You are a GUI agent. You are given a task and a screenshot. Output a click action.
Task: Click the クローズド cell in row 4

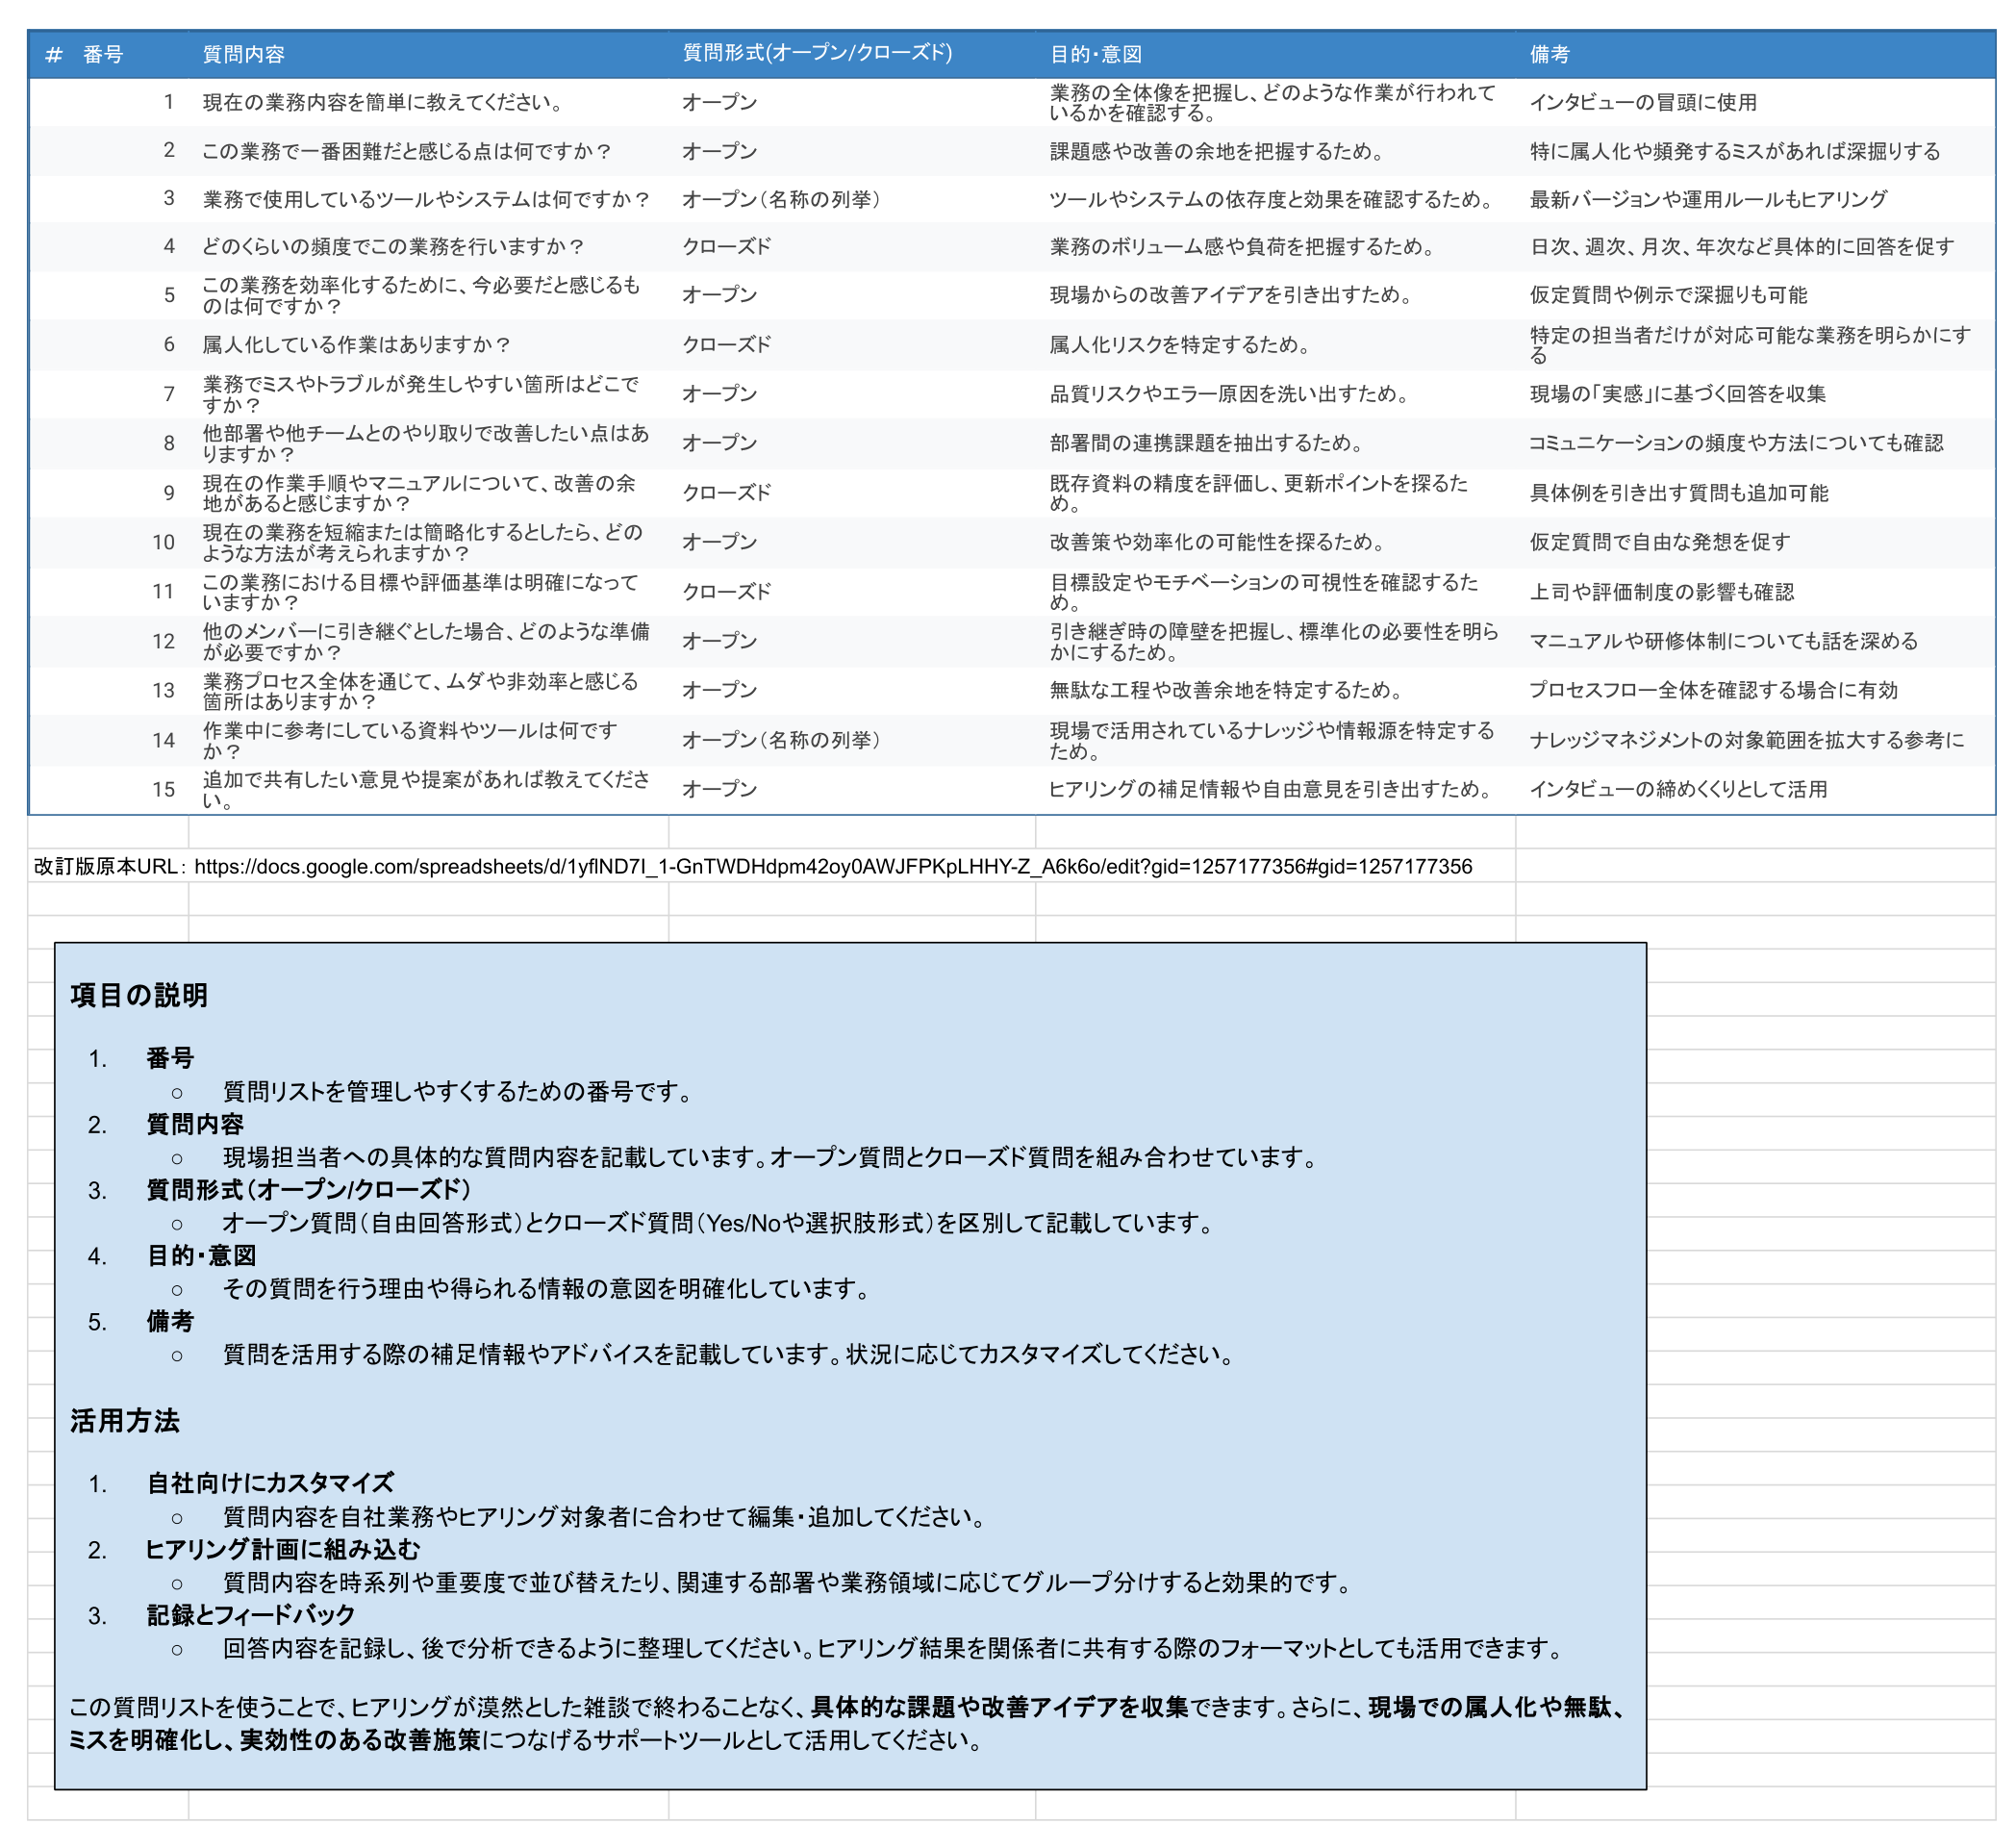coord(851,246)
